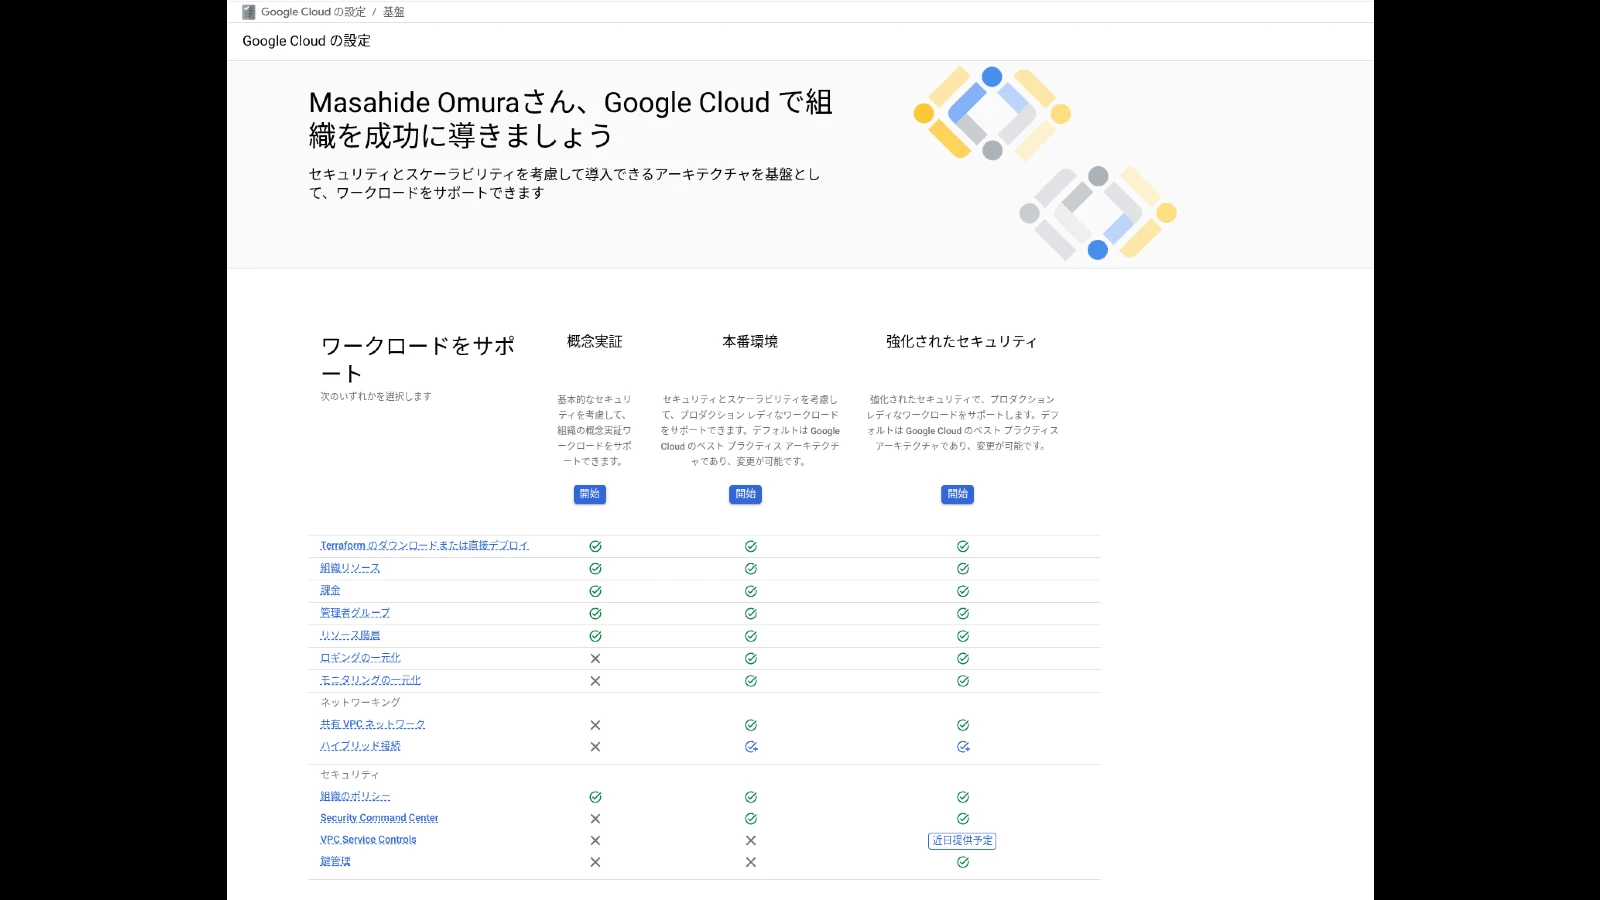Click the ハイブリッド接続 X icon under 概念実証
This screenshot has width=1600, height=900.
[595, 747]
